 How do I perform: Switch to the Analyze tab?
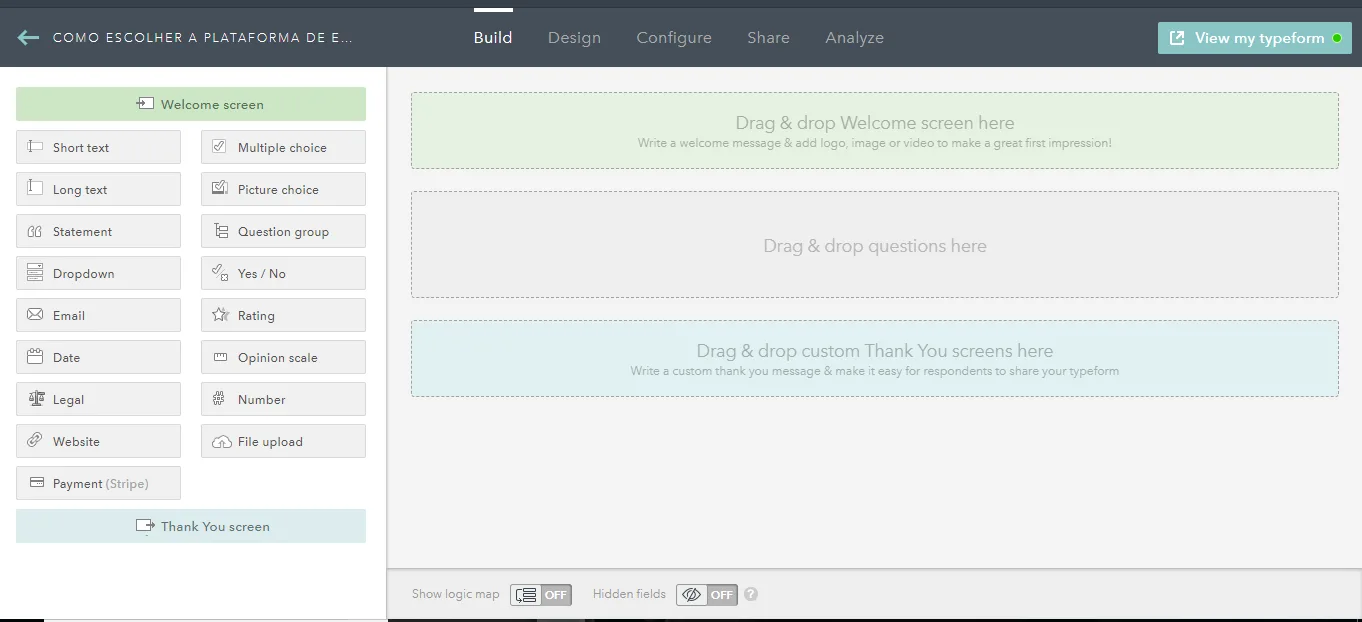tap(854, 38)
